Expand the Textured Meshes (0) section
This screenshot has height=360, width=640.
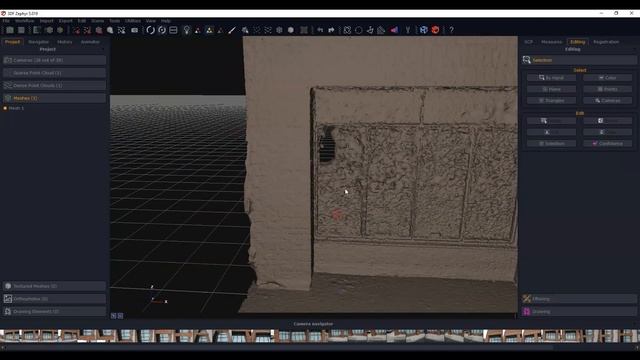[x=54, y=286]
